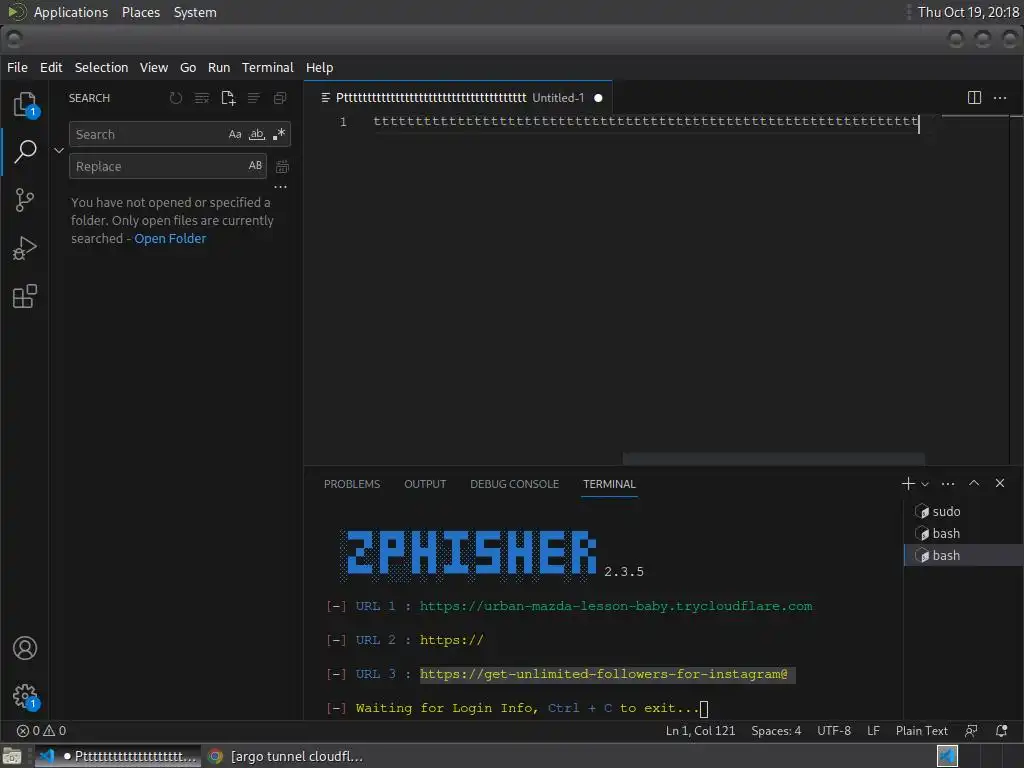Split the editor right
The height and width of the screenshot is (768, 1024).
click(x=974, y=98)
